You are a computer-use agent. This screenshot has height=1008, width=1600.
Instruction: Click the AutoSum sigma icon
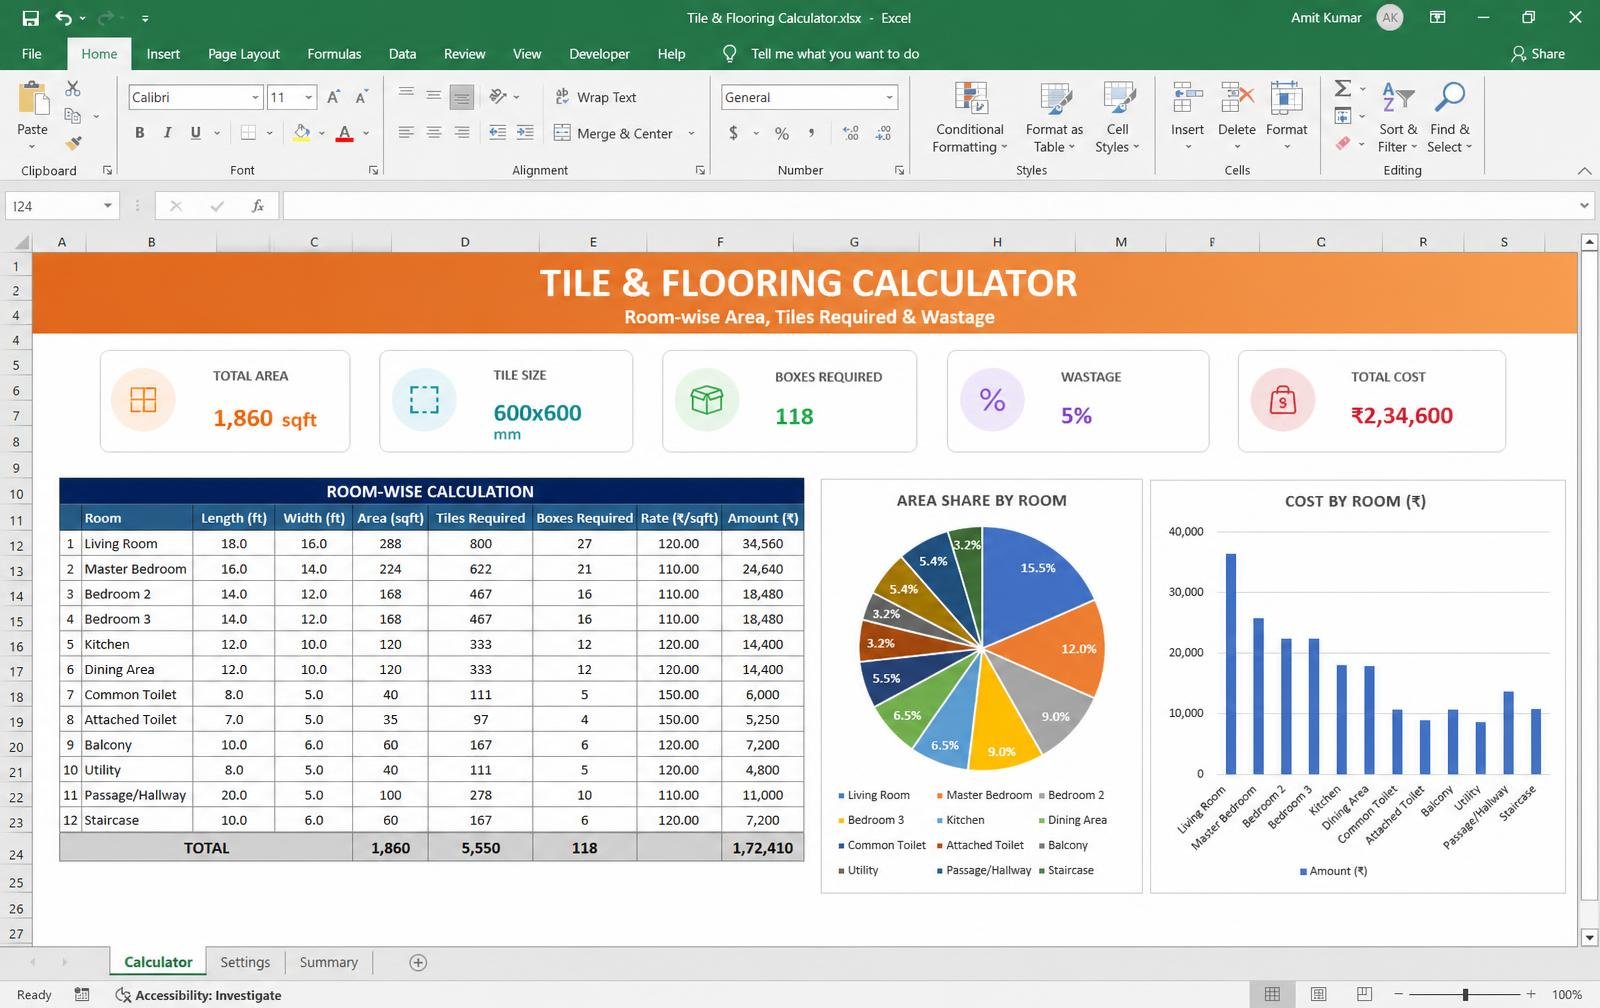pos(1343,89)
